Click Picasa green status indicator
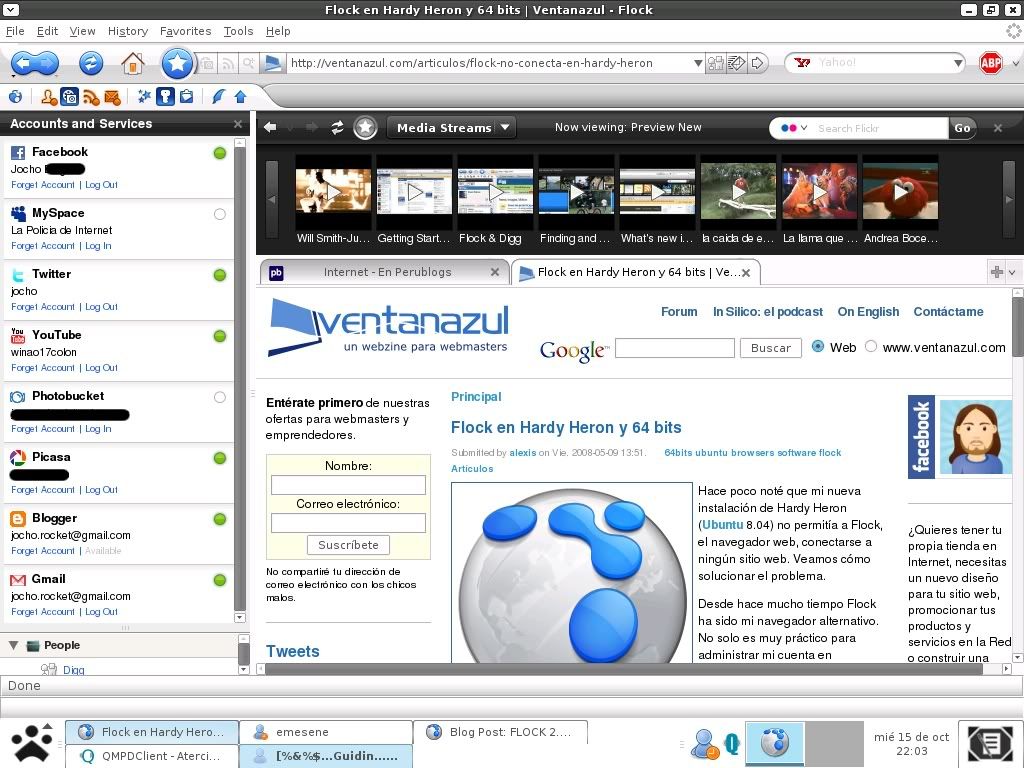Screen dimensions: 1024x768 [220, 458]
